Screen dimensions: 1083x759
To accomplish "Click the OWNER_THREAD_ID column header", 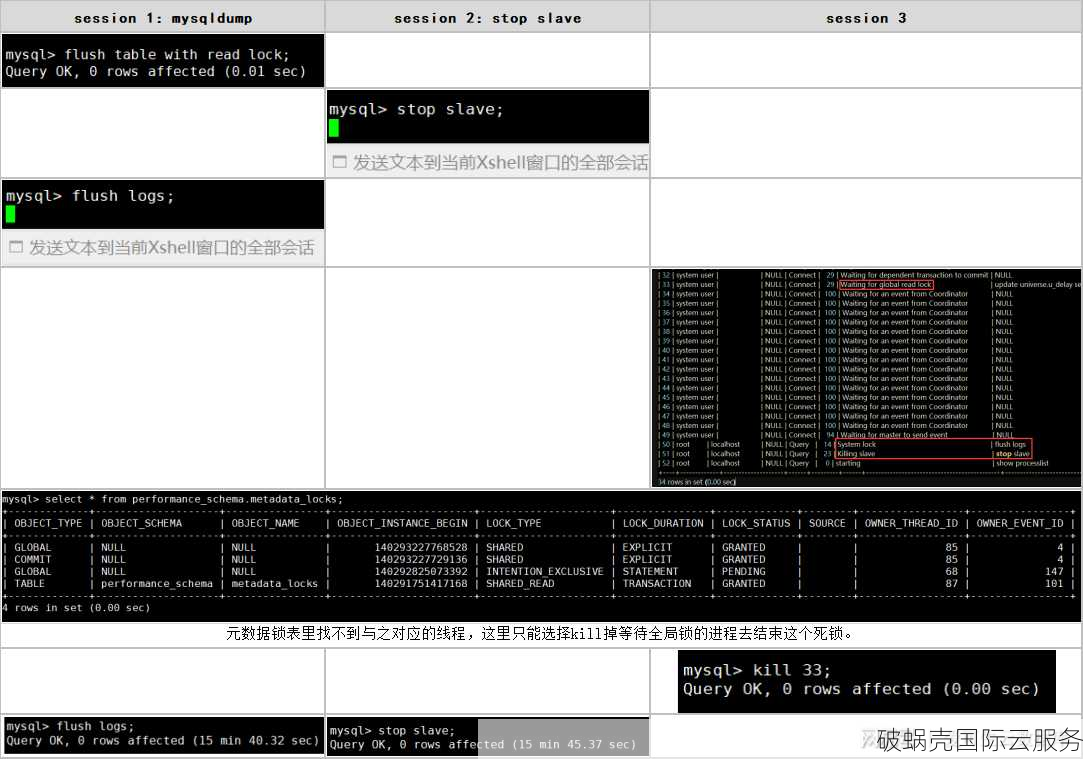I will click(x=911, y=523).
